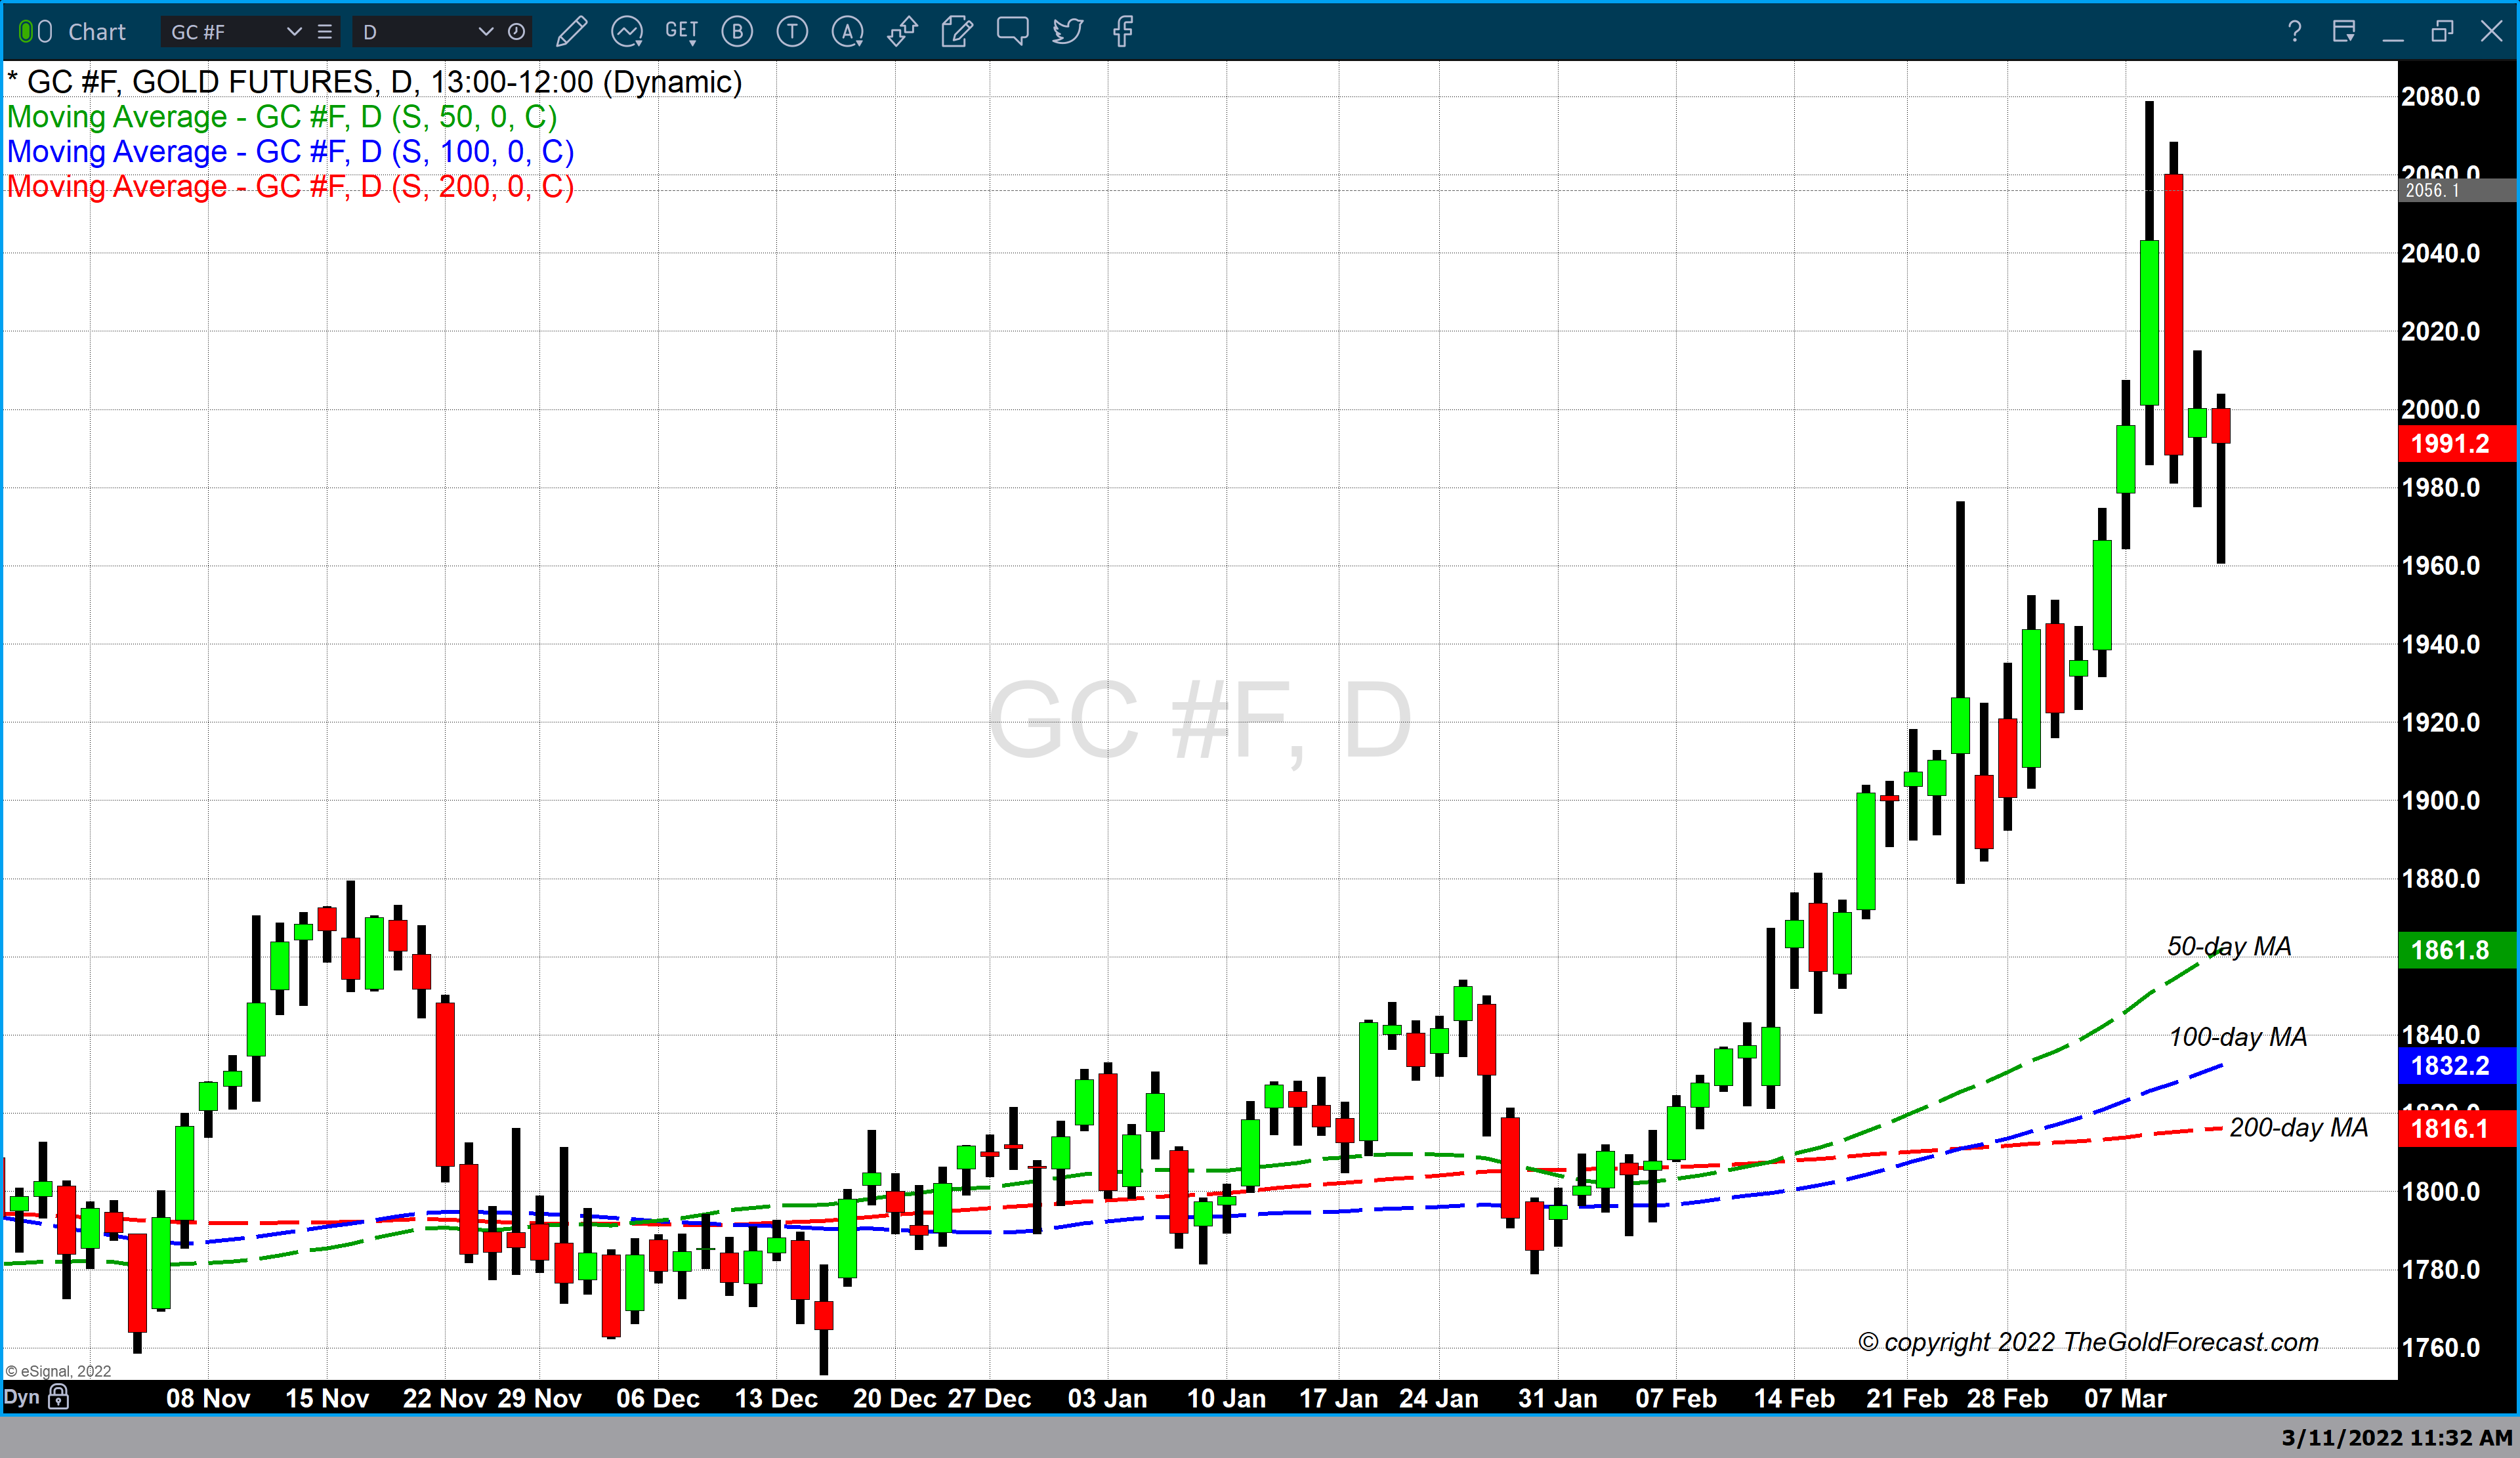Open the chat comment icon

click(1012, 31)
